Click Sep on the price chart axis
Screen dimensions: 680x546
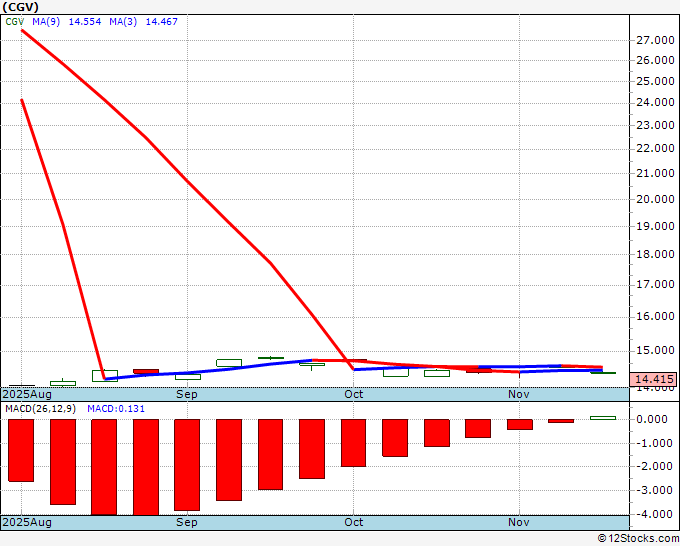(x=187, y=394)
